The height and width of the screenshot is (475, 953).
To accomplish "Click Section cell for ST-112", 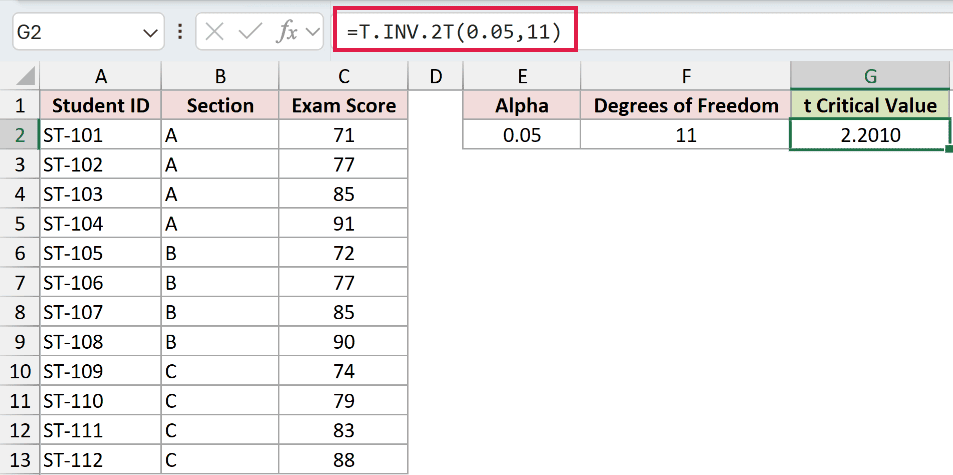I will [x=220, y=460].
